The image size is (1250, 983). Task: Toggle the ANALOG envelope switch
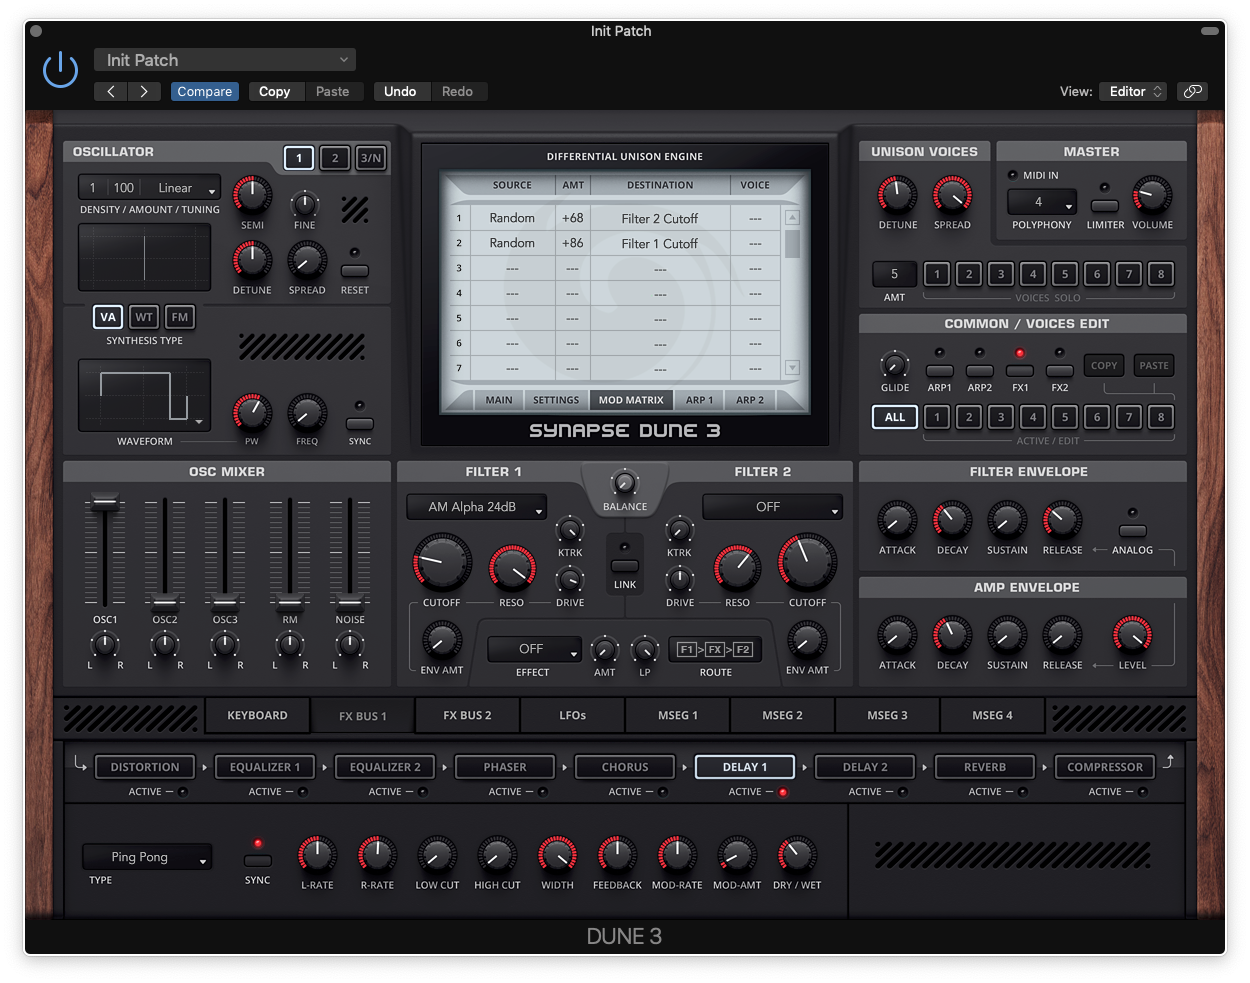tap(1132, 531)
